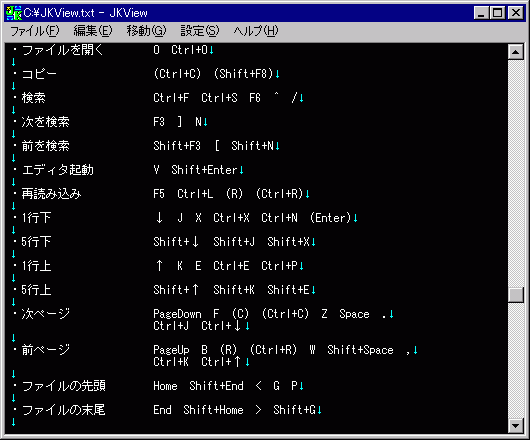The height and width of the screenshot is (440, 530).
Task: Click the text (Shift+F8)
Action: tap(243, 74)
